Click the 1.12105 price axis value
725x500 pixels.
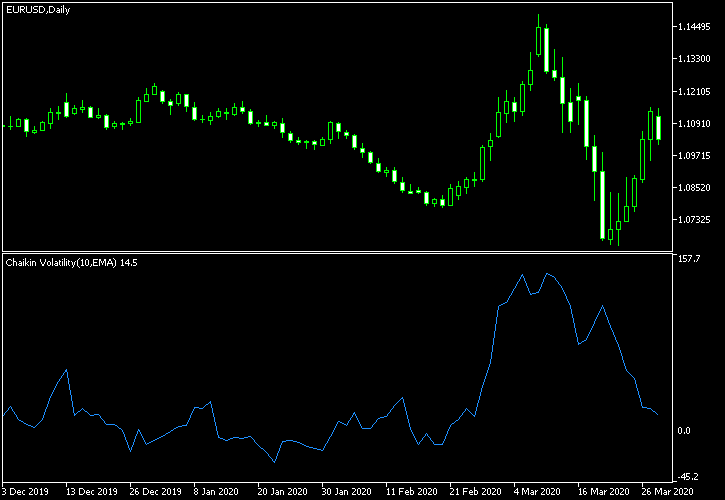[694, 92]
